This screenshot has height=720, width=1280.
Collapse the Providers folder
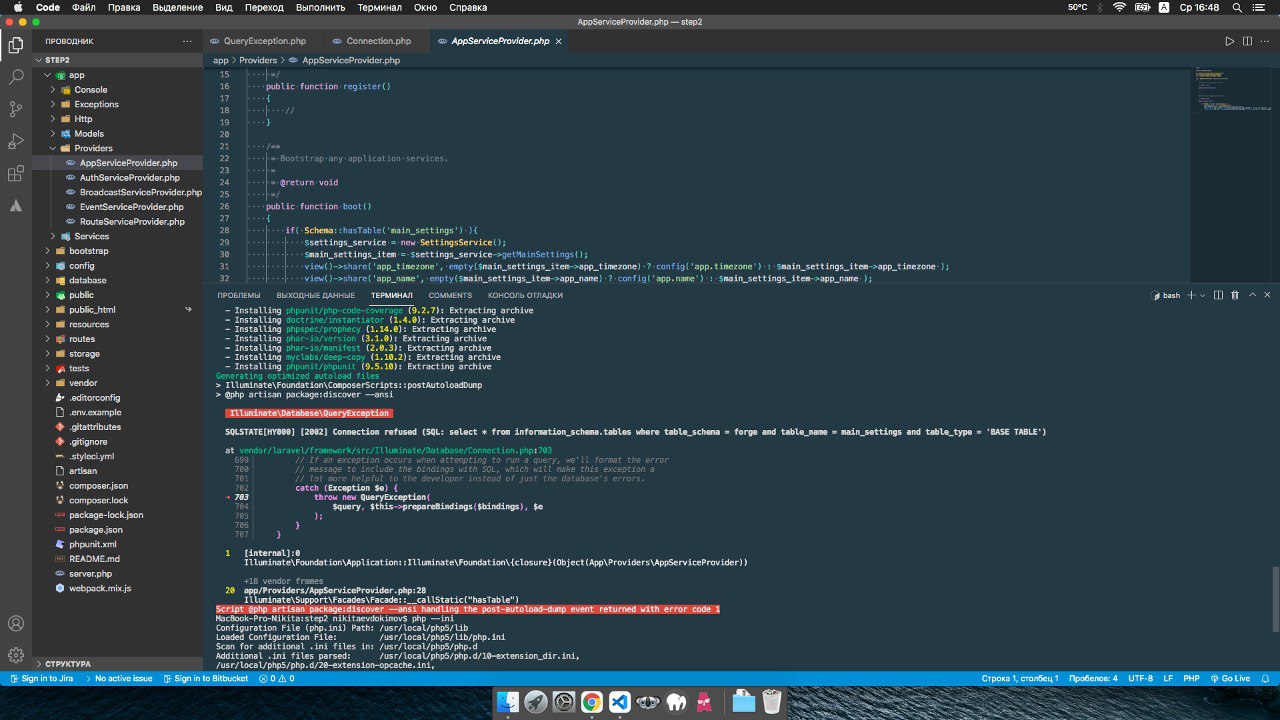[93, 148]
